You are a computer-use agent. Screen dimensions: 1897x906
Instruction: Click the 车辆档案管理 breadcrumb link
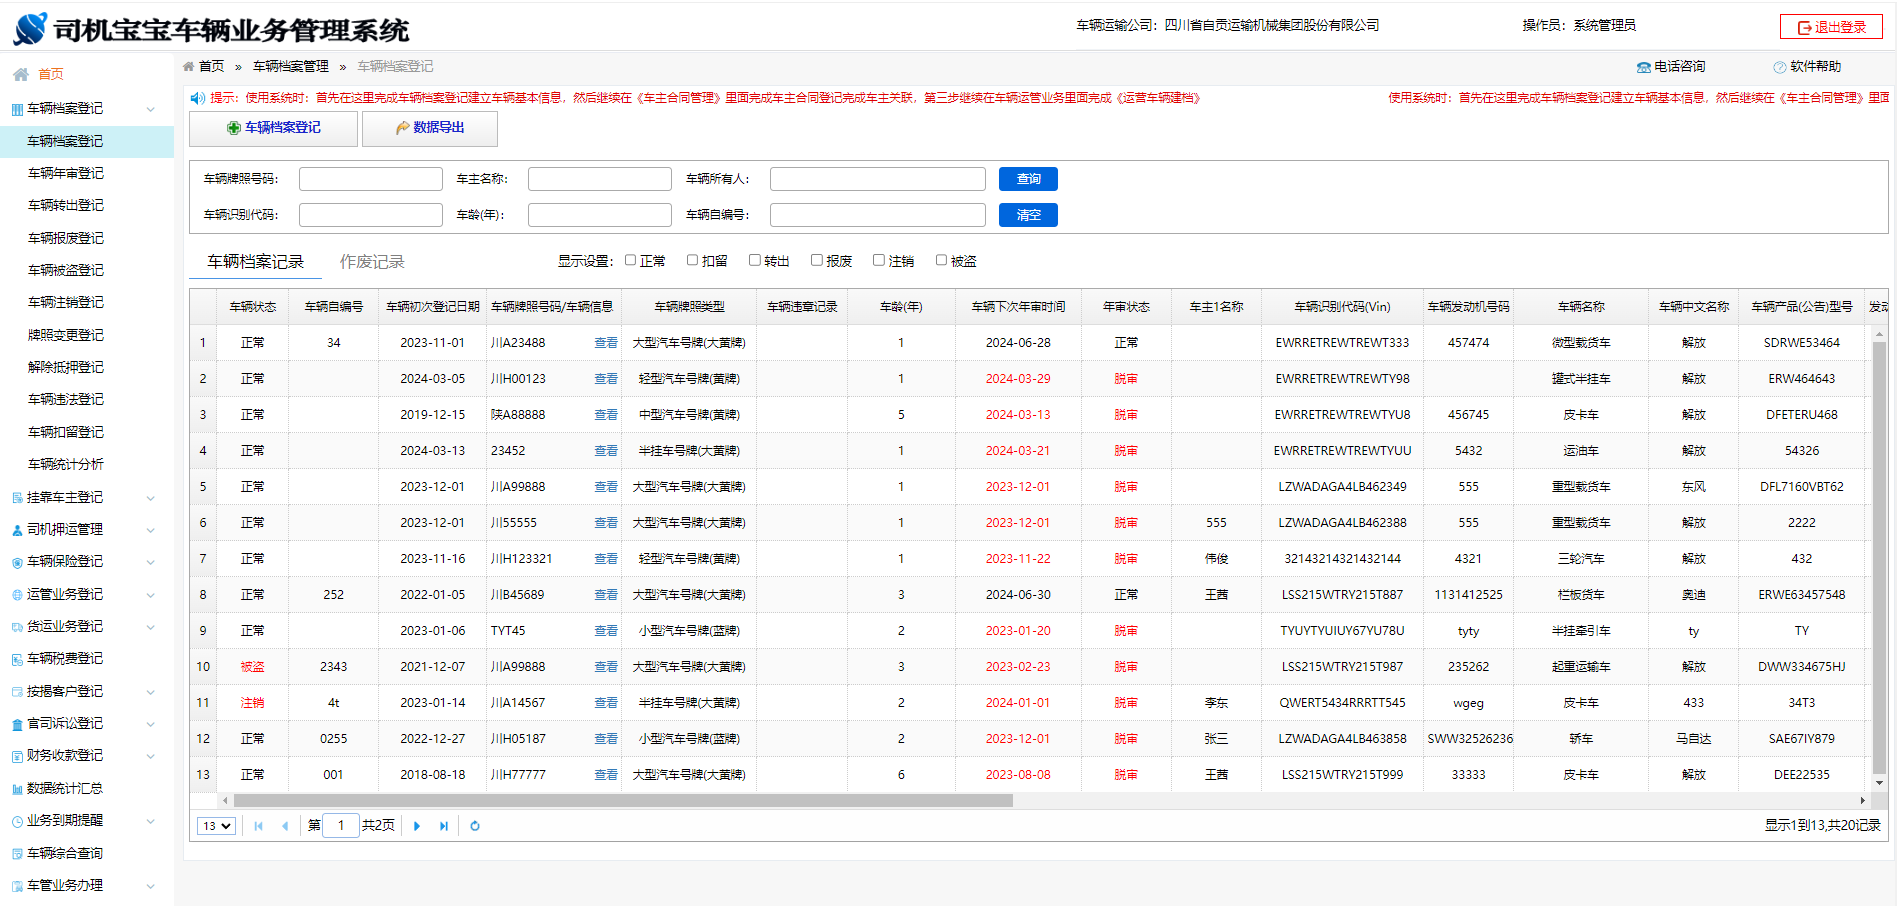pyautogui.click(x=291, y=66)
